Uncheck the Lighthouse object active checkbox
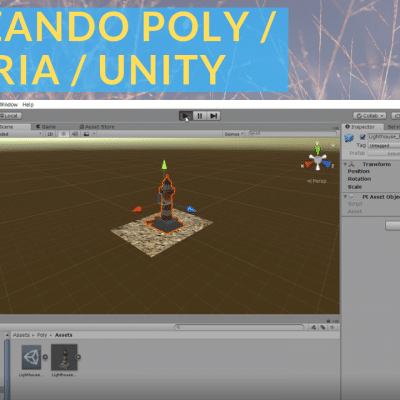This screenshot has height=400, width=400. (363, 137)
